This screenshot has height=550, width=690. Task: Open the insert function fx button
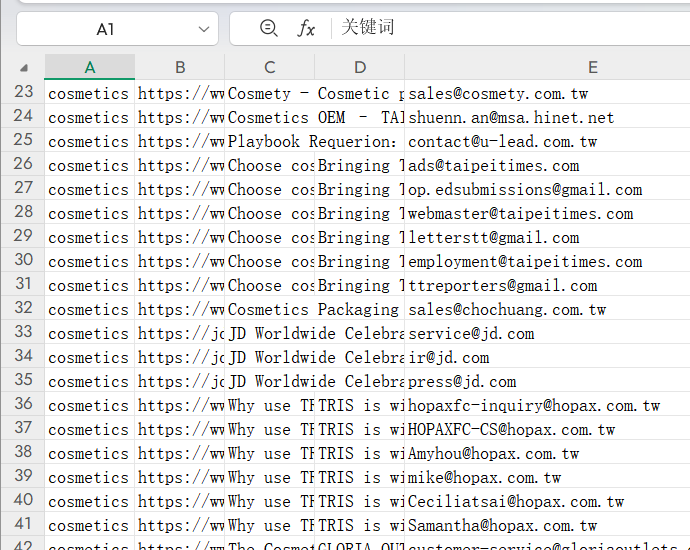tap(306, 29)
